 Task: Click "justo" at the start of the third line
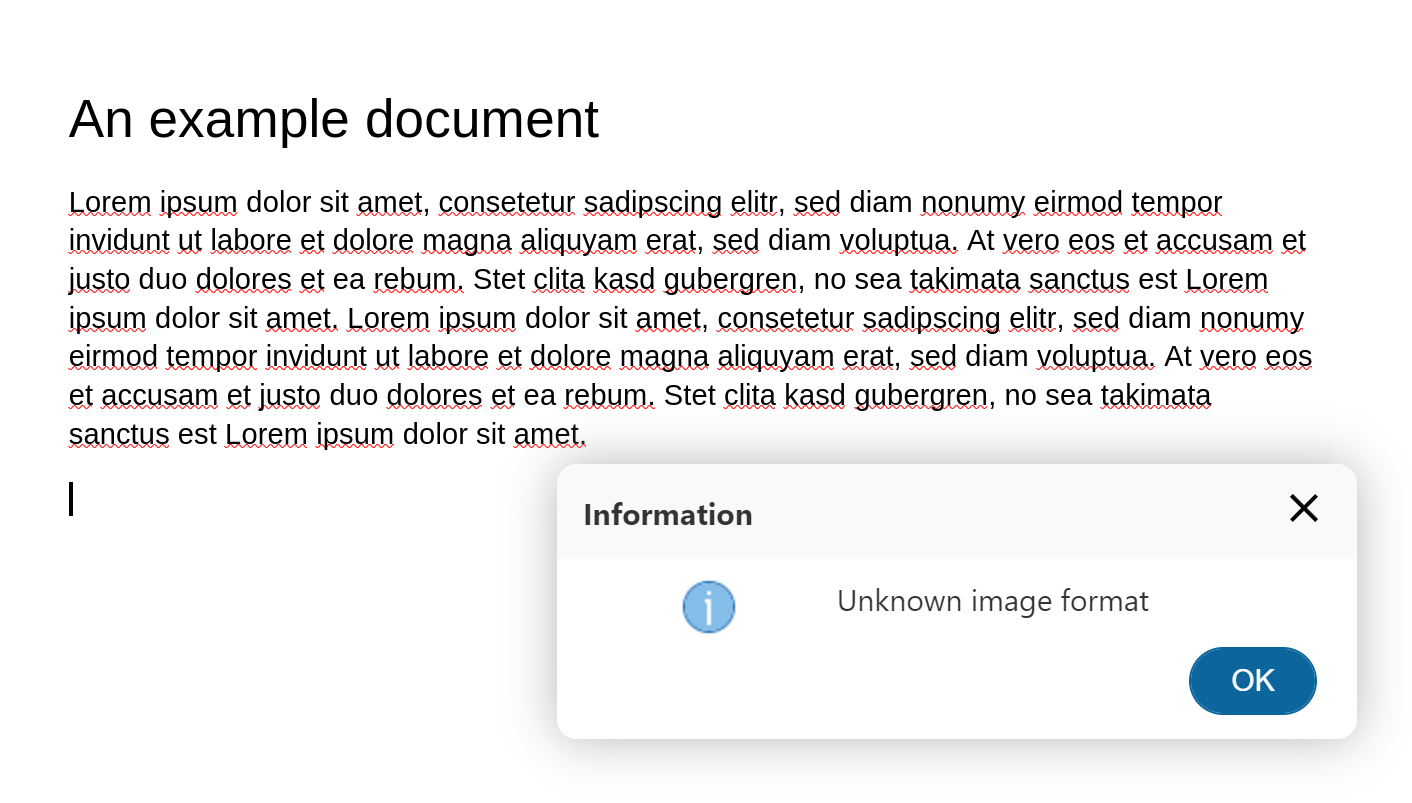[99, 280]
